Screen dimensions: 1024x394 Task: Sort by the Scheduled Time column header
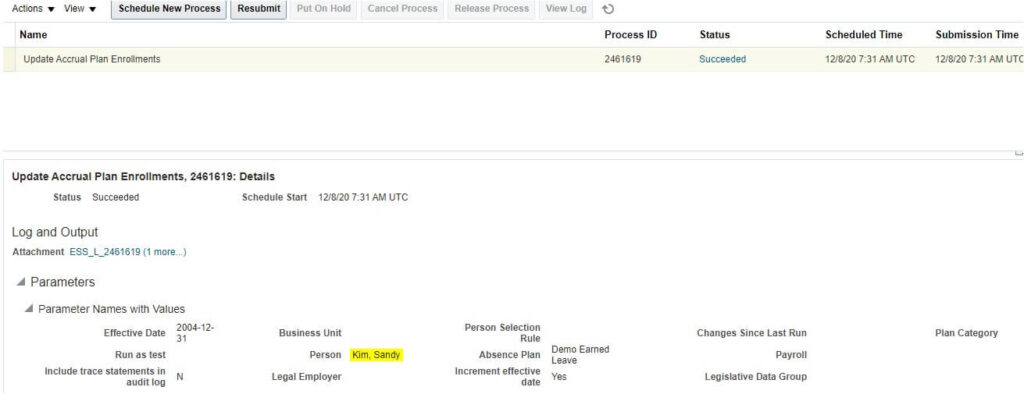point(863,35)
